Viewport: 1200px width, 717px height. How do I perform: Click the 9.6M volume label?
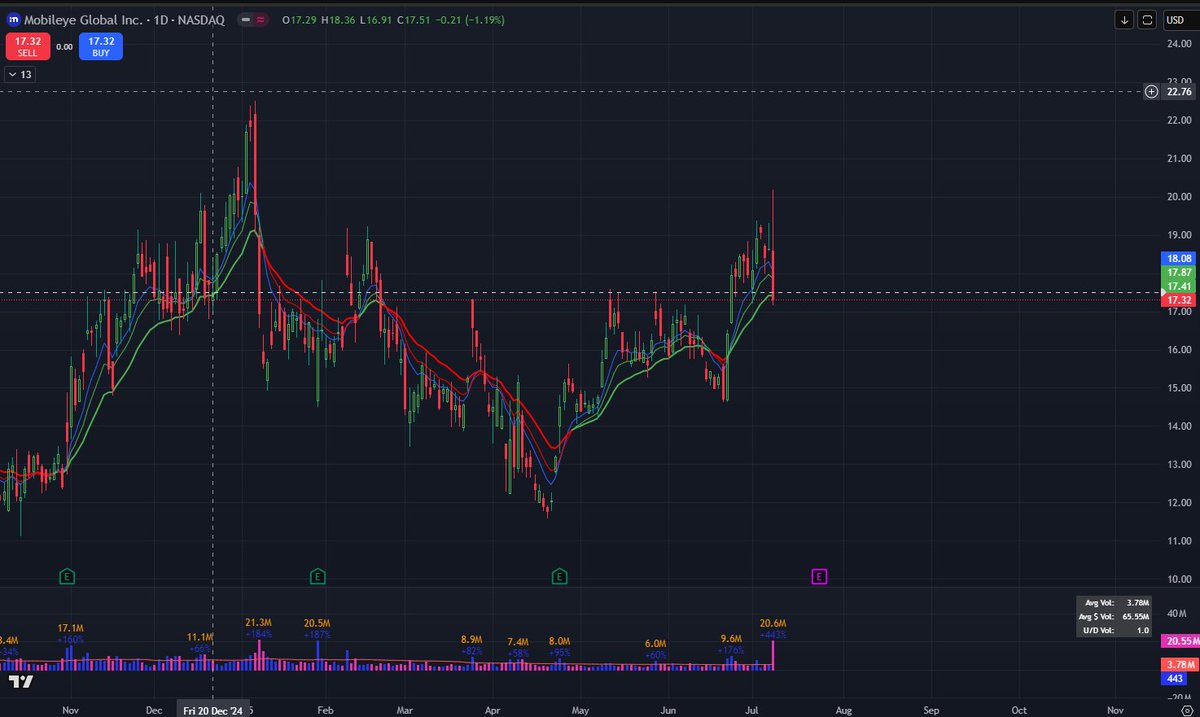[731, 638]
